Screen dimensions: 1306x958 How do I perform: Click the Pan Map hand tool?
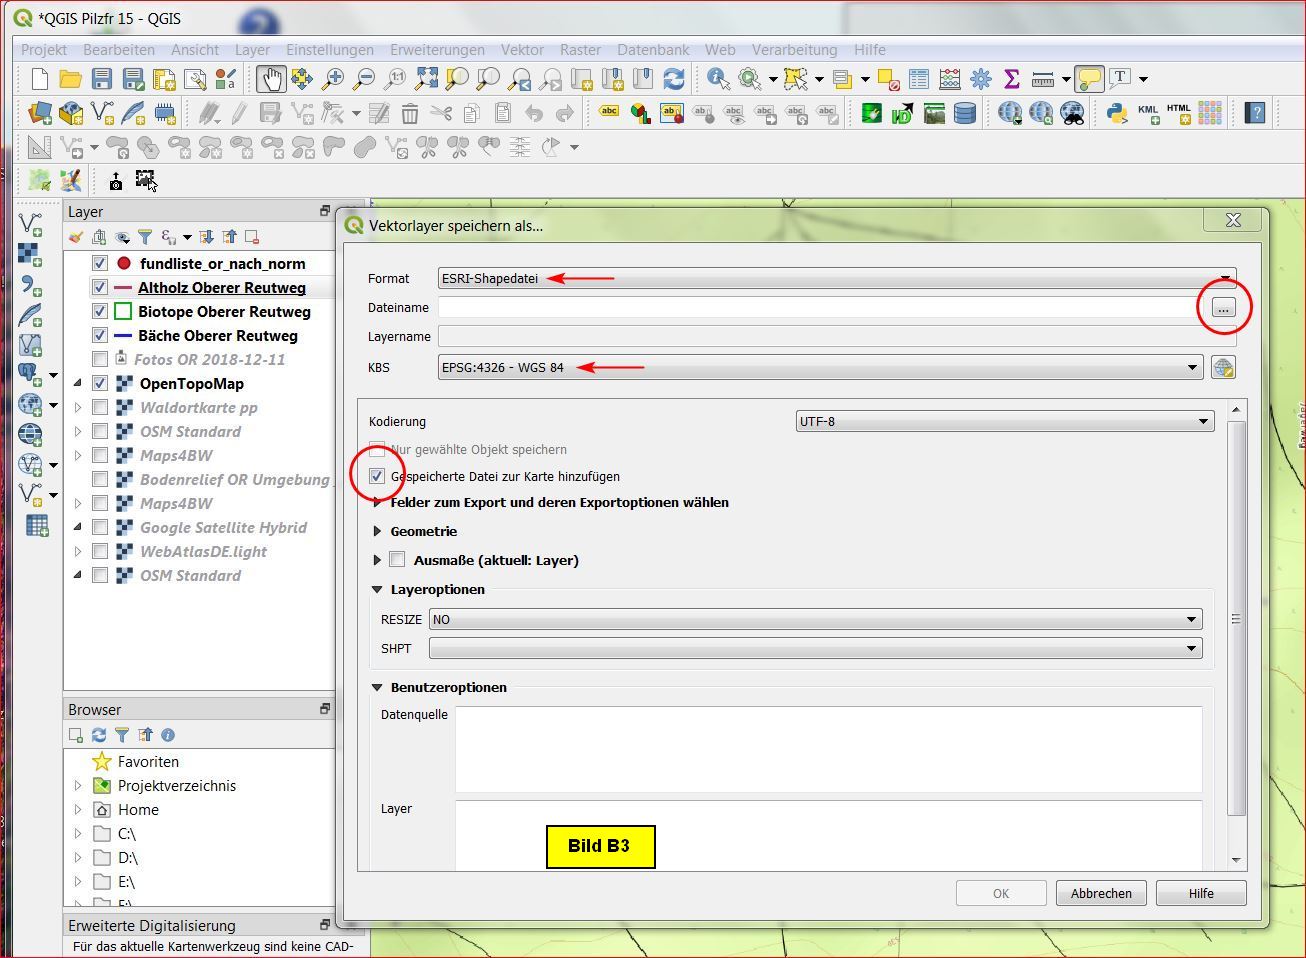click(x=270, y=79)
